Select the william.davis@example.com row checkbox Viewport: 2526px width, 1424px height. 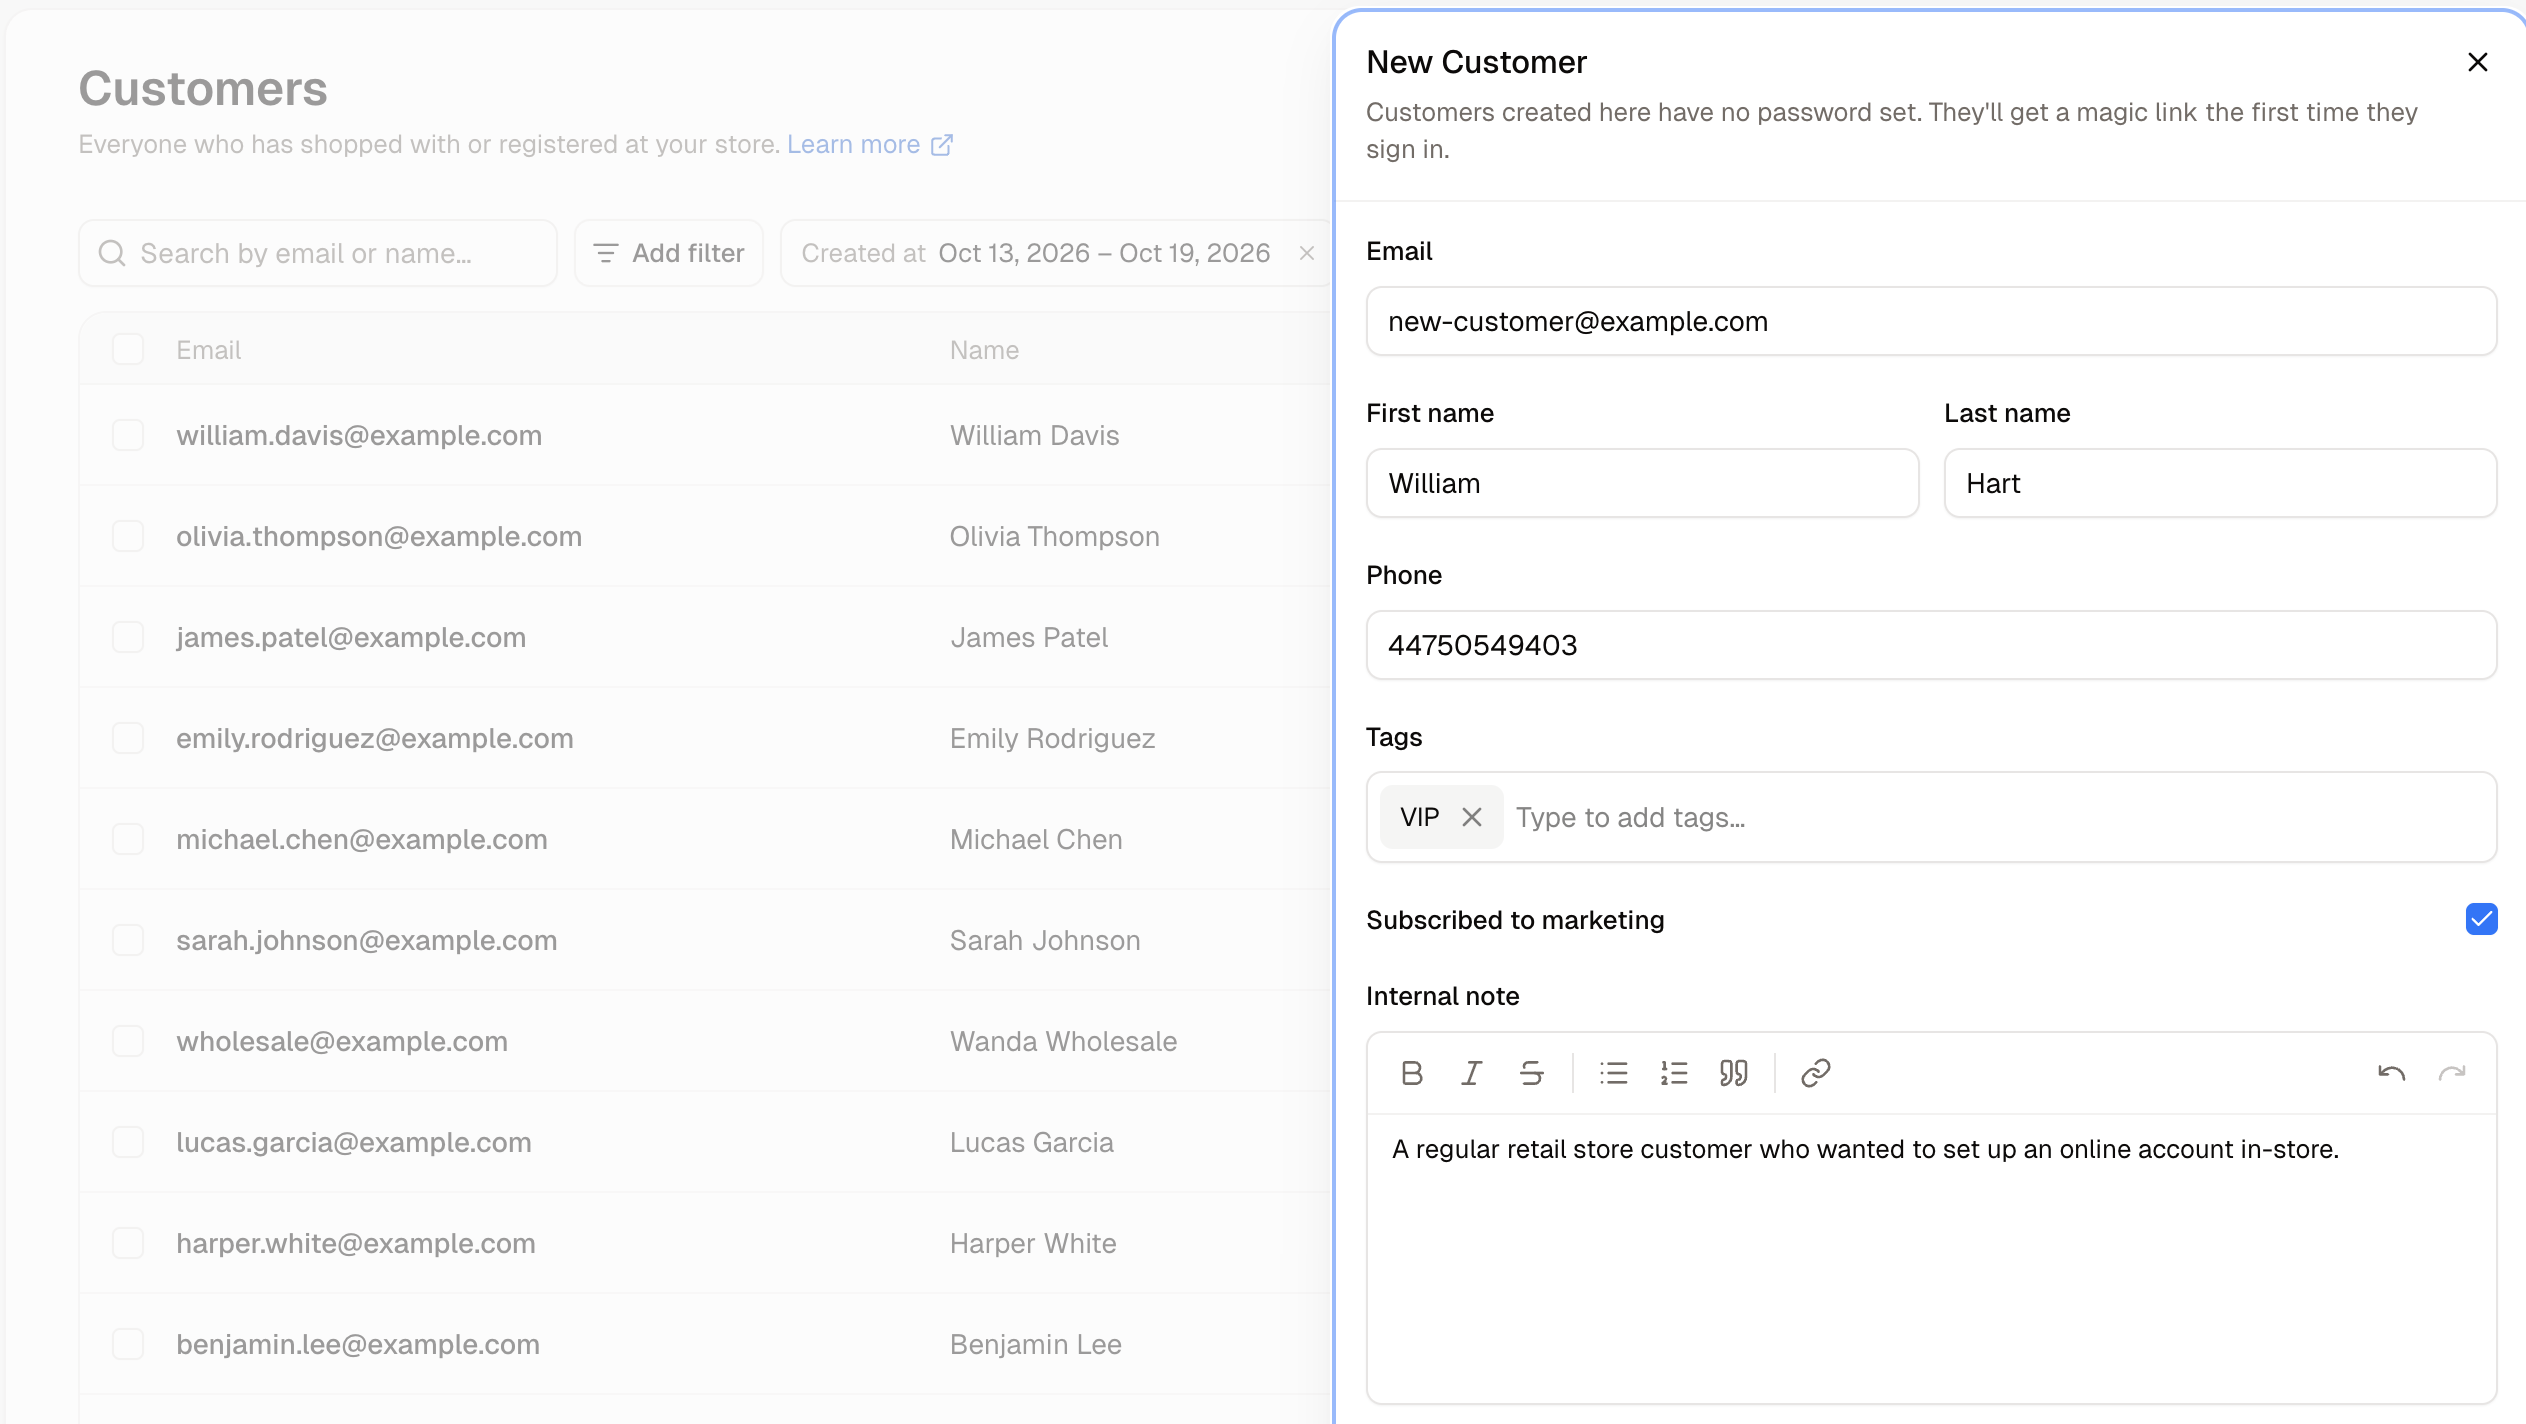[128, 435]
